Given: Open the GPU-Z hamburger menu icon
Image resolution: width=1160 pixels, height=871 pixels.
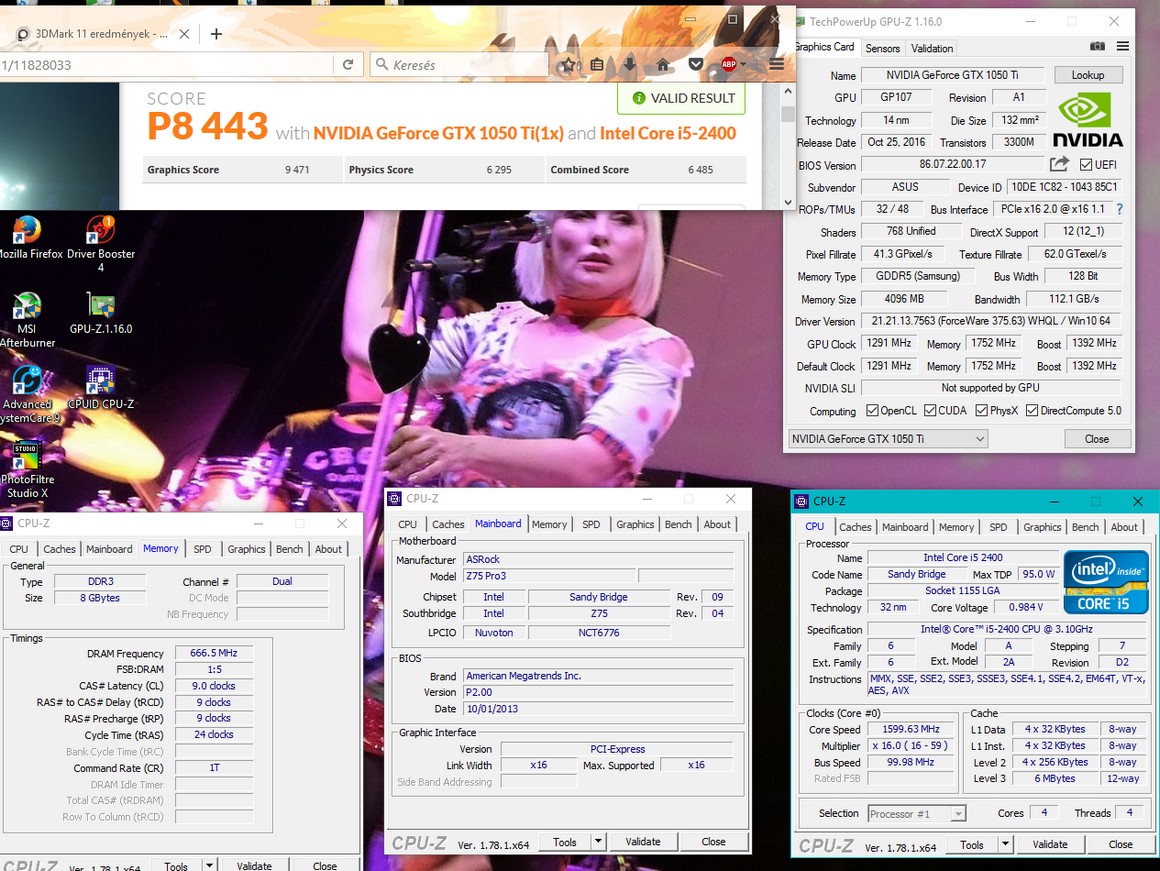Looking at the screenshot, I should point(1123,46).
